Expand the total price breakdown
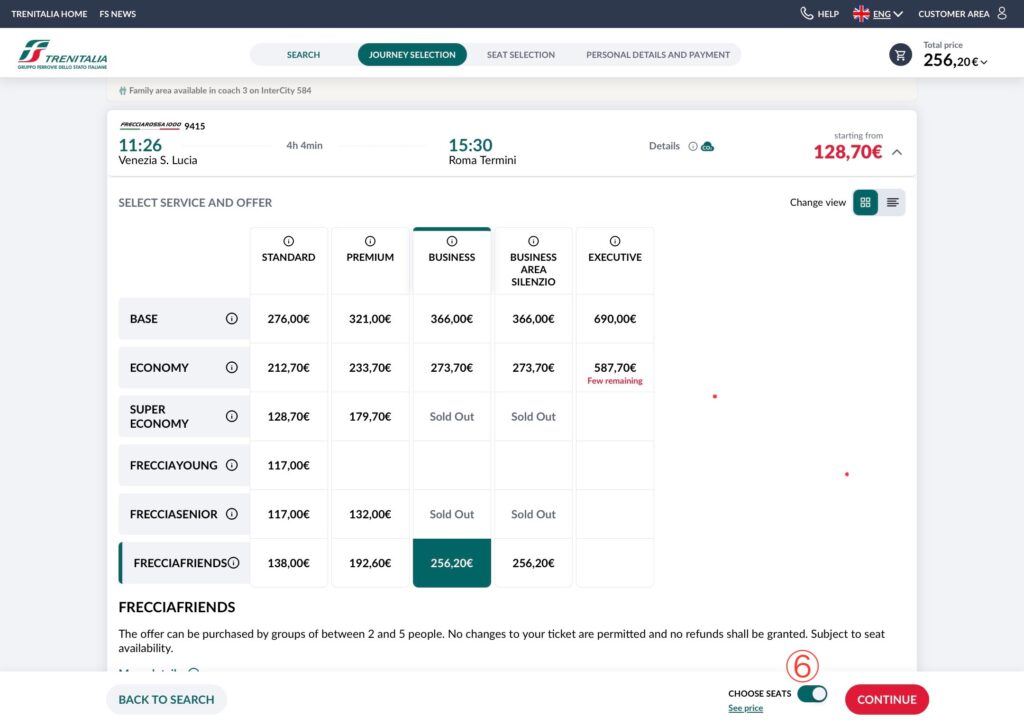The height and width of the screenshot is (727, 1024). [984, 62]
